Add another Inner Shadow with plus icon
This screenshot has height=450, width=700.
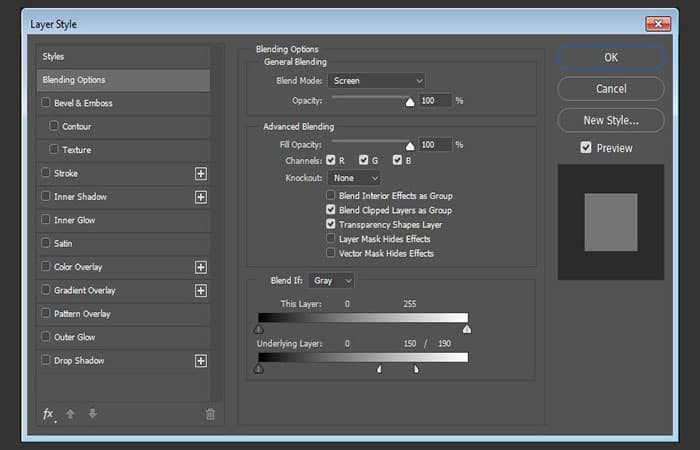pyautogui.click(x=201, y=197)
